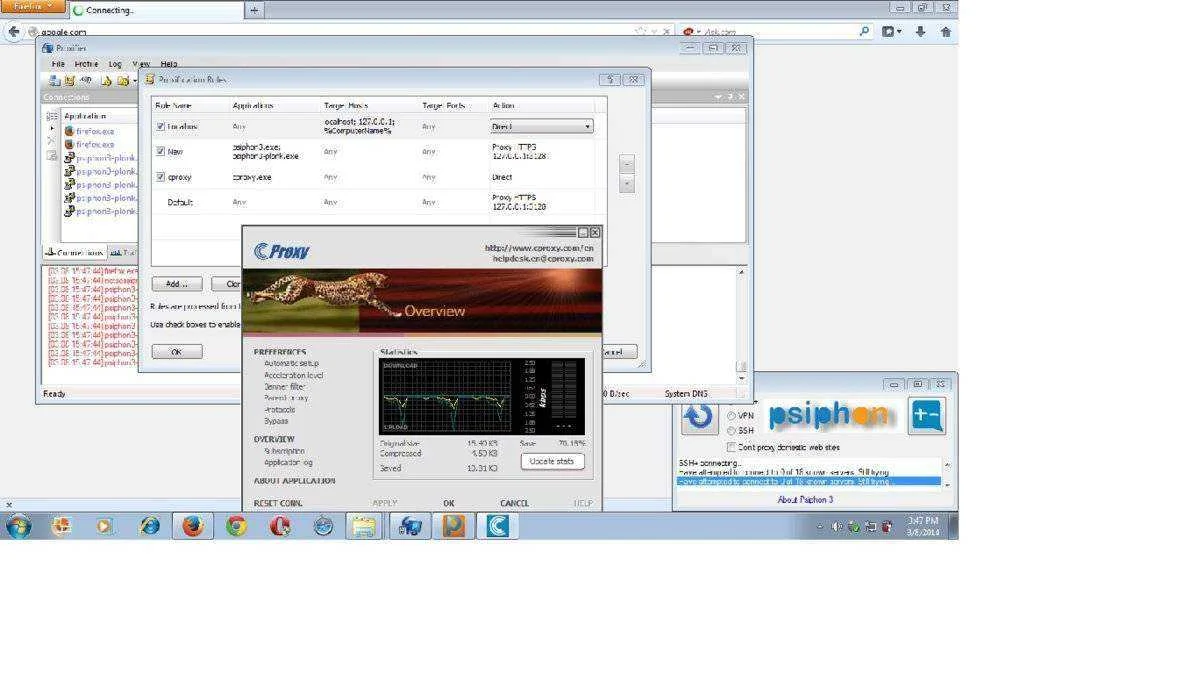The image size is (1198, 674).
Task: Open Application log under Overview
Action: [x=288, y=462]
